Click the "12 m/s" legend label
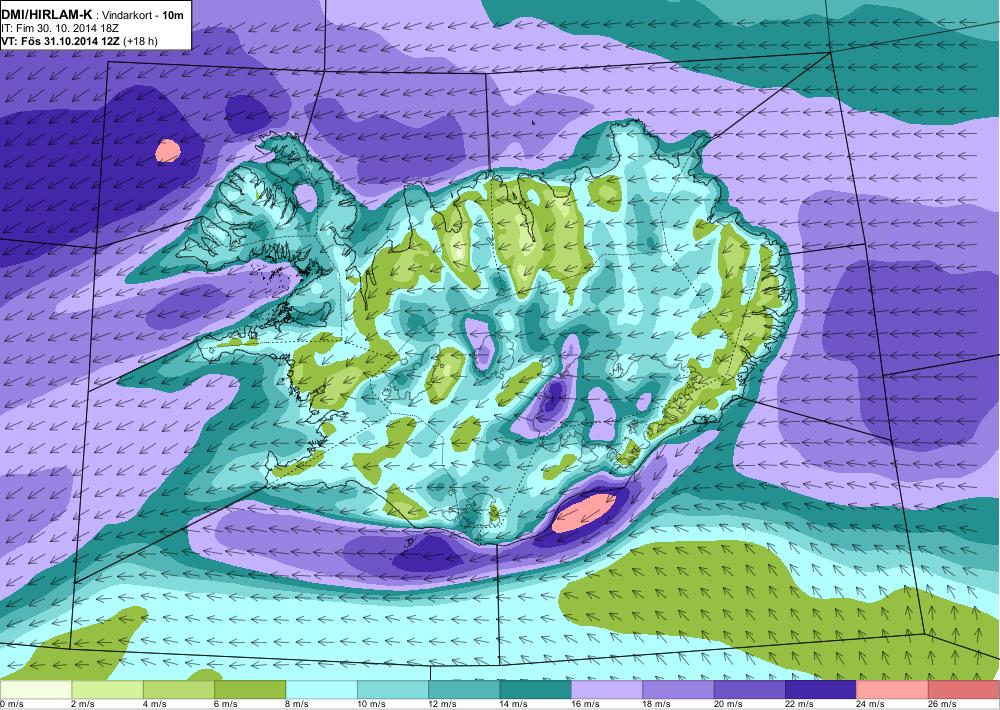1000x710 pixels. [x=443, y=704]
